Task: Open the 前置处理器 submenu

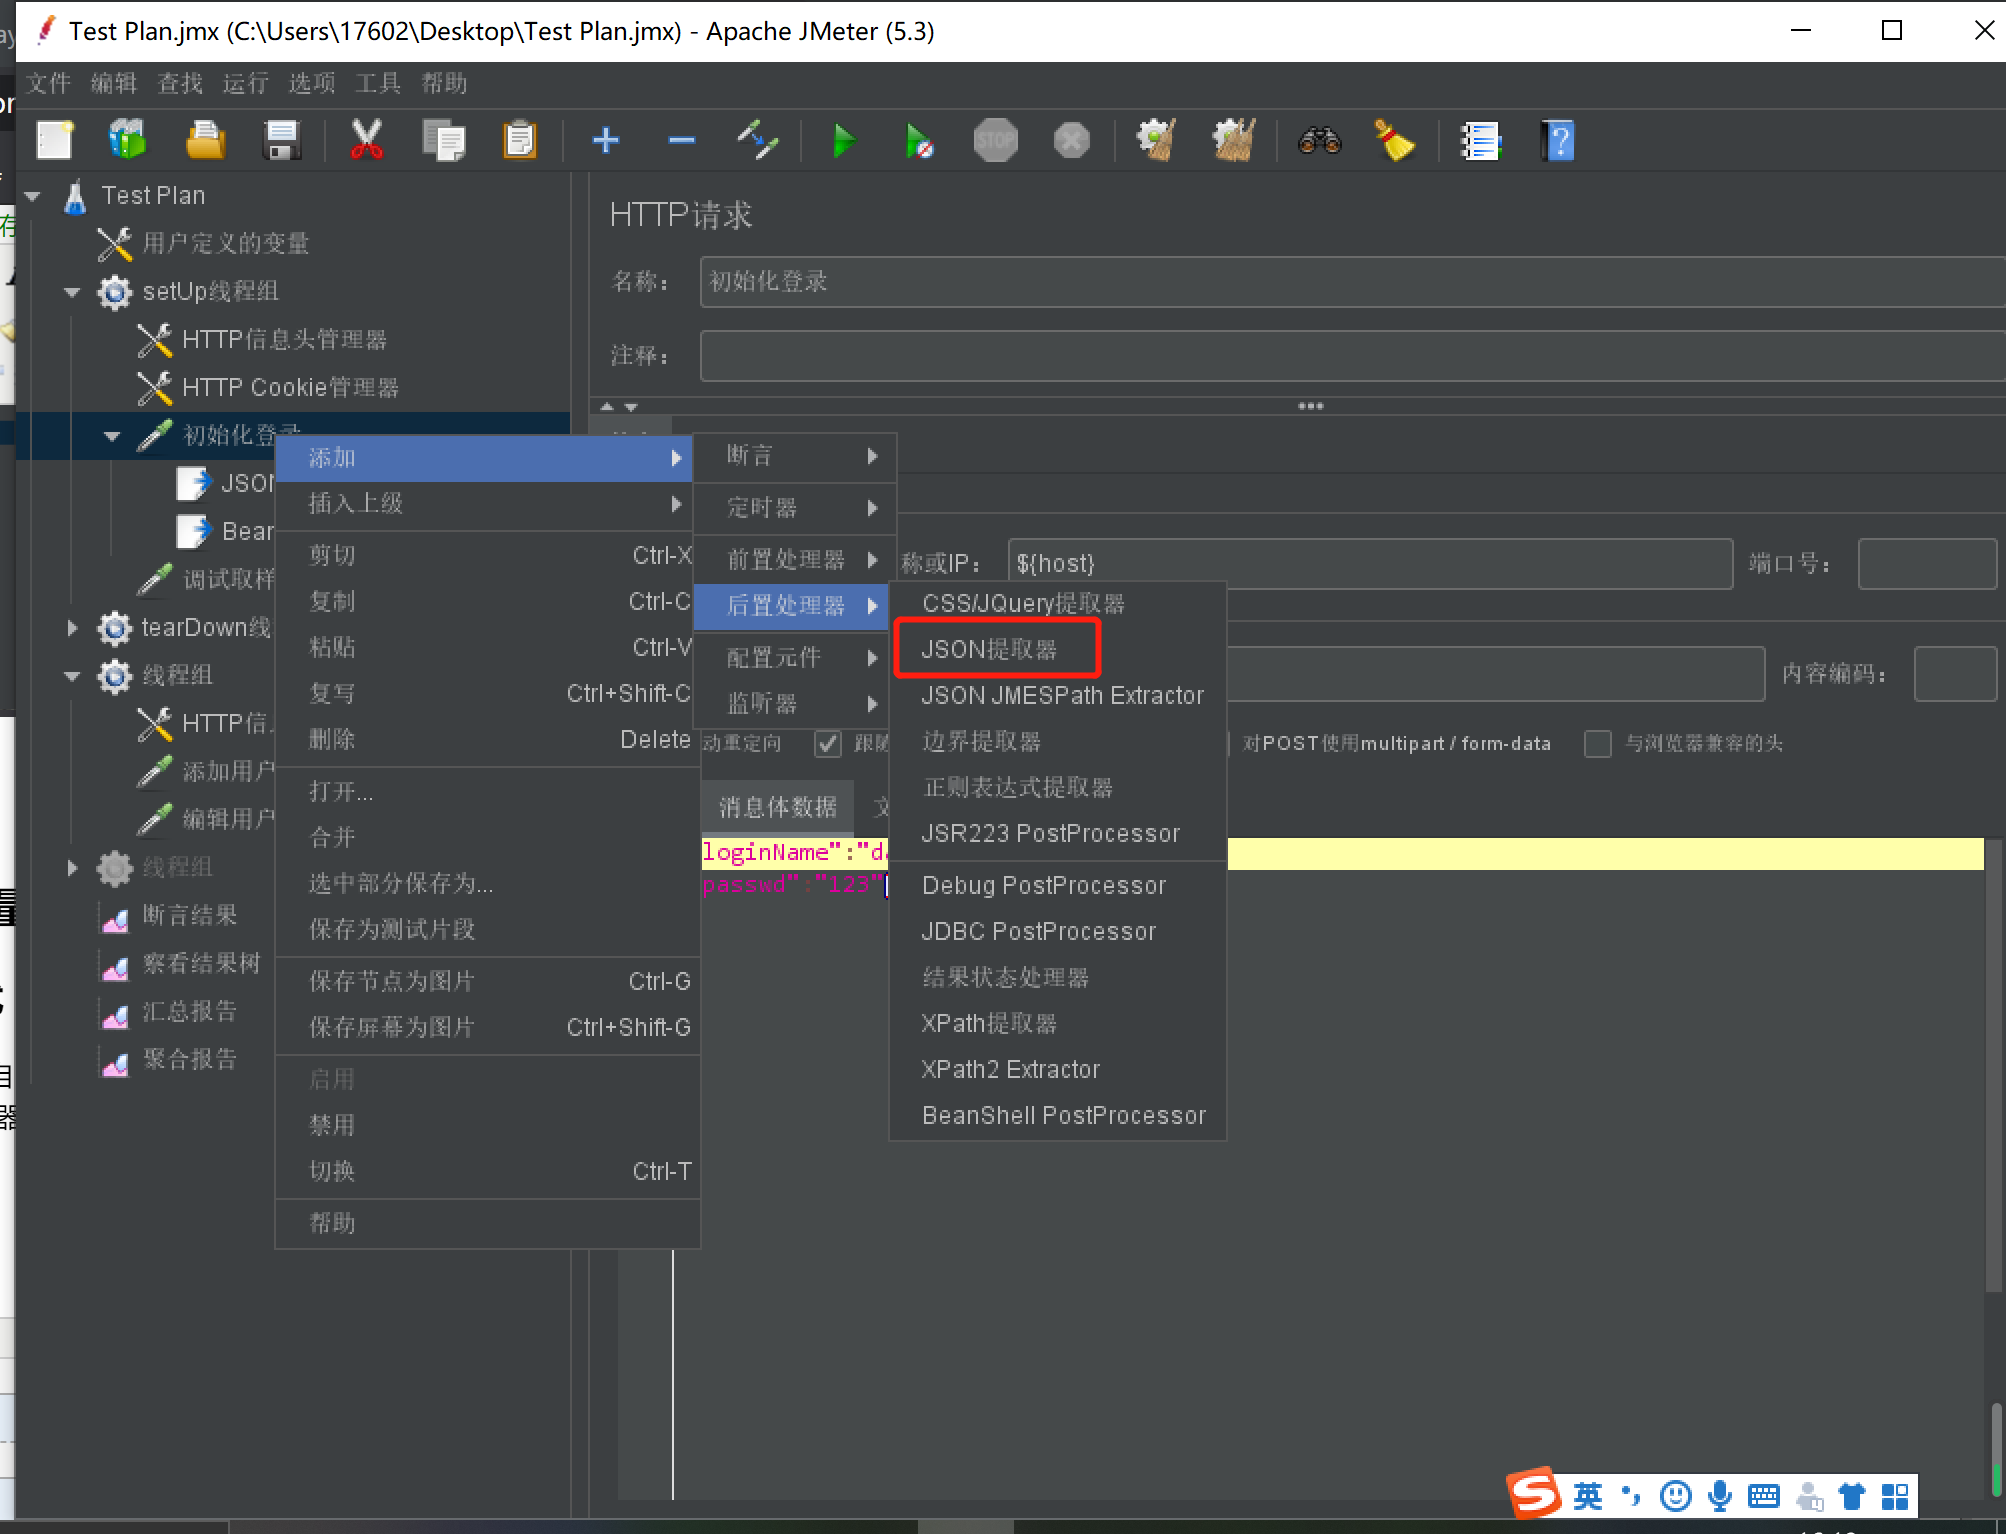Action: tap(794, 560)
